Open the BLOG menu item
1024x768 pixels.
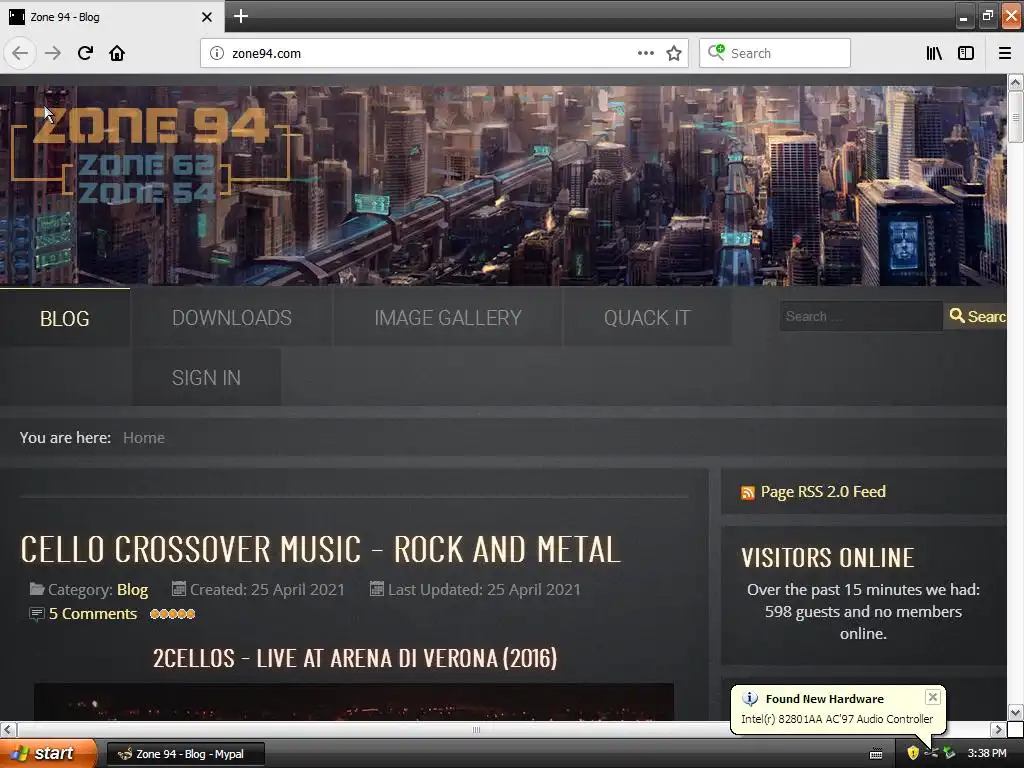(65, 318)
